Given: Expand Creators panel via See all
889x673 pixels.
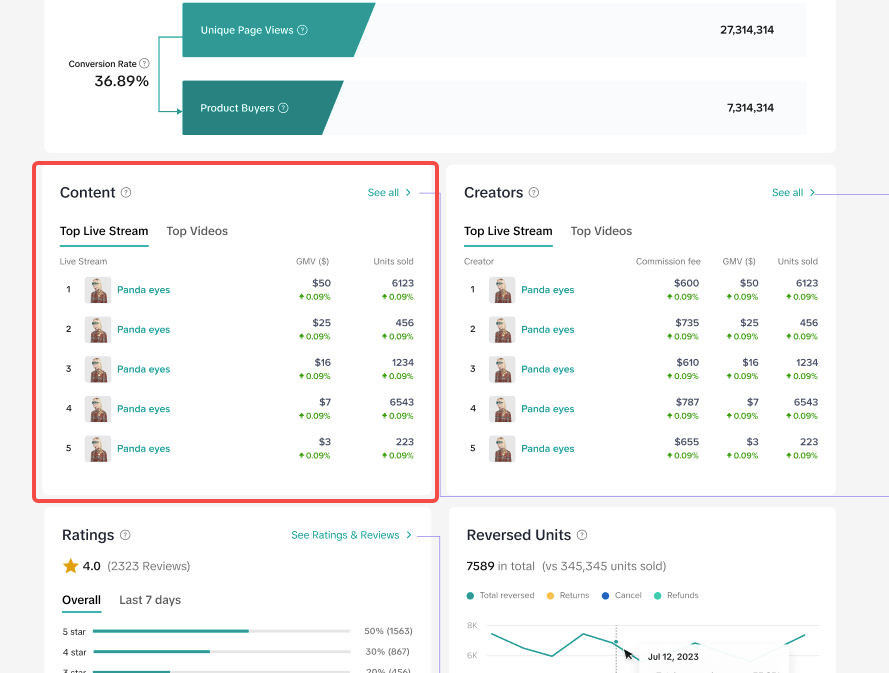Looking at the screenshot, I should pyautogui.click(x=793, y=193).
